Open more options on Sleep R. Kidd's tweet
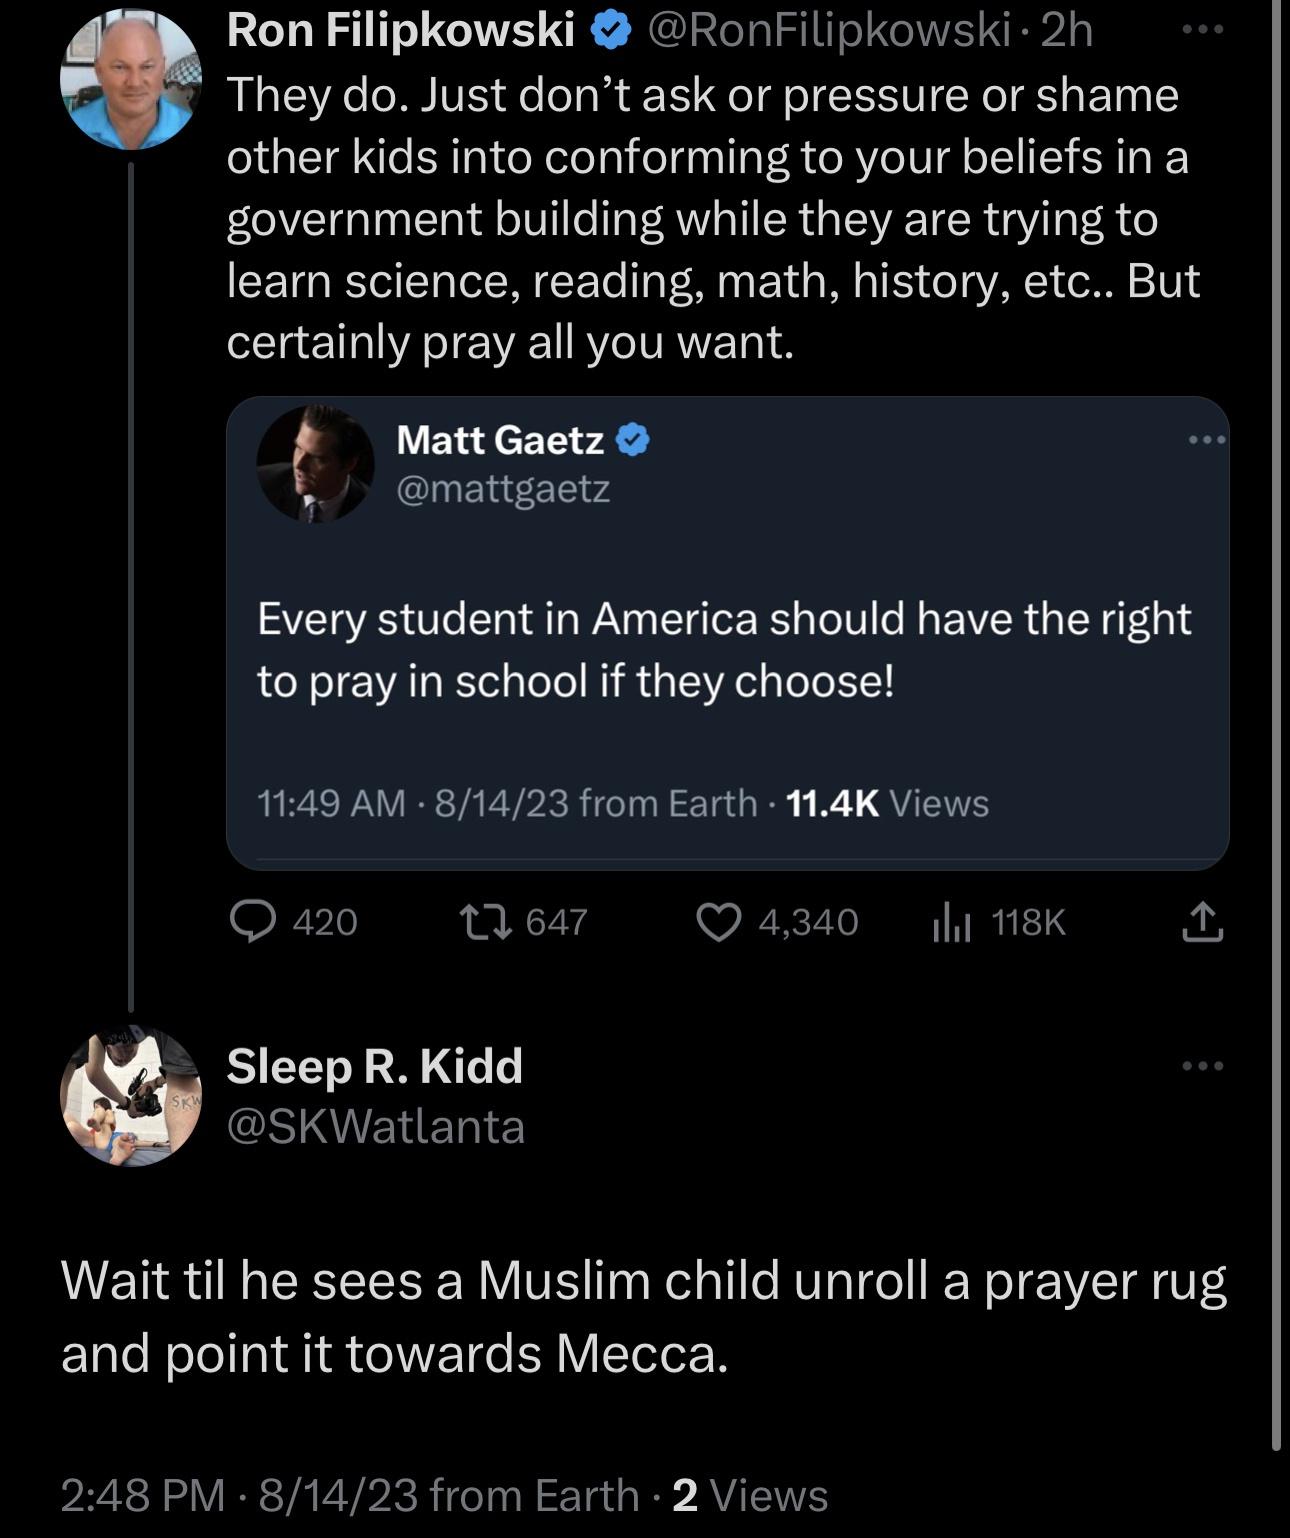Viewport: 1290px width, 1538px height. [x=1202, y=1066]
